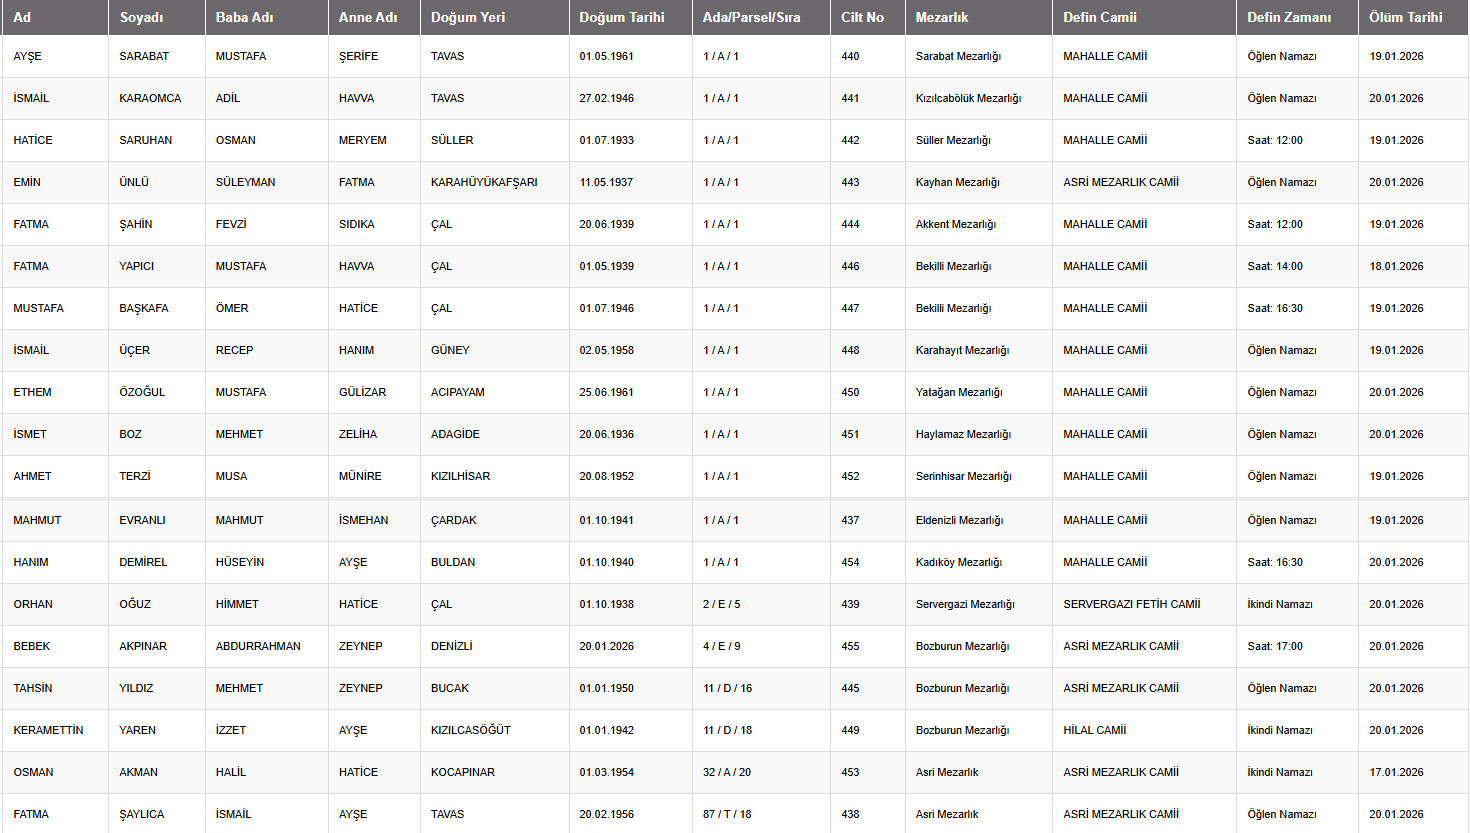Click the KARAHÜYÜKAFŞARI birthplace cell
Image resolution: width=1470 pixels, height=833 pixels.
pyautogui.click(x=484, y=182)
